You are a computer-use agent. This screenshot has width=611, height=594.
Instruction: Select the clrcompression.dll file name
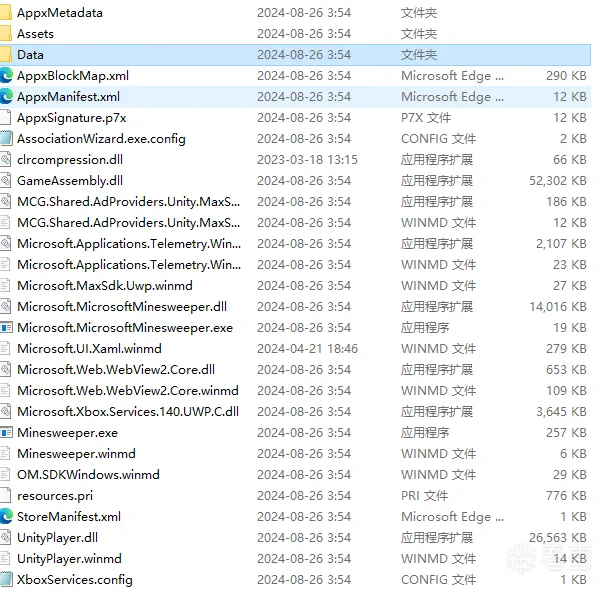pos(70,160)
